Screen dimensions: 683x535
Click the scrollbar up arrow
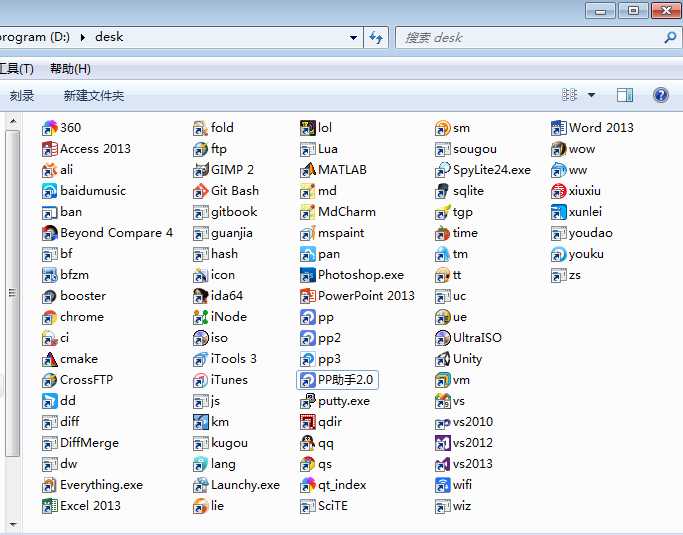click(x=13, y=121)
